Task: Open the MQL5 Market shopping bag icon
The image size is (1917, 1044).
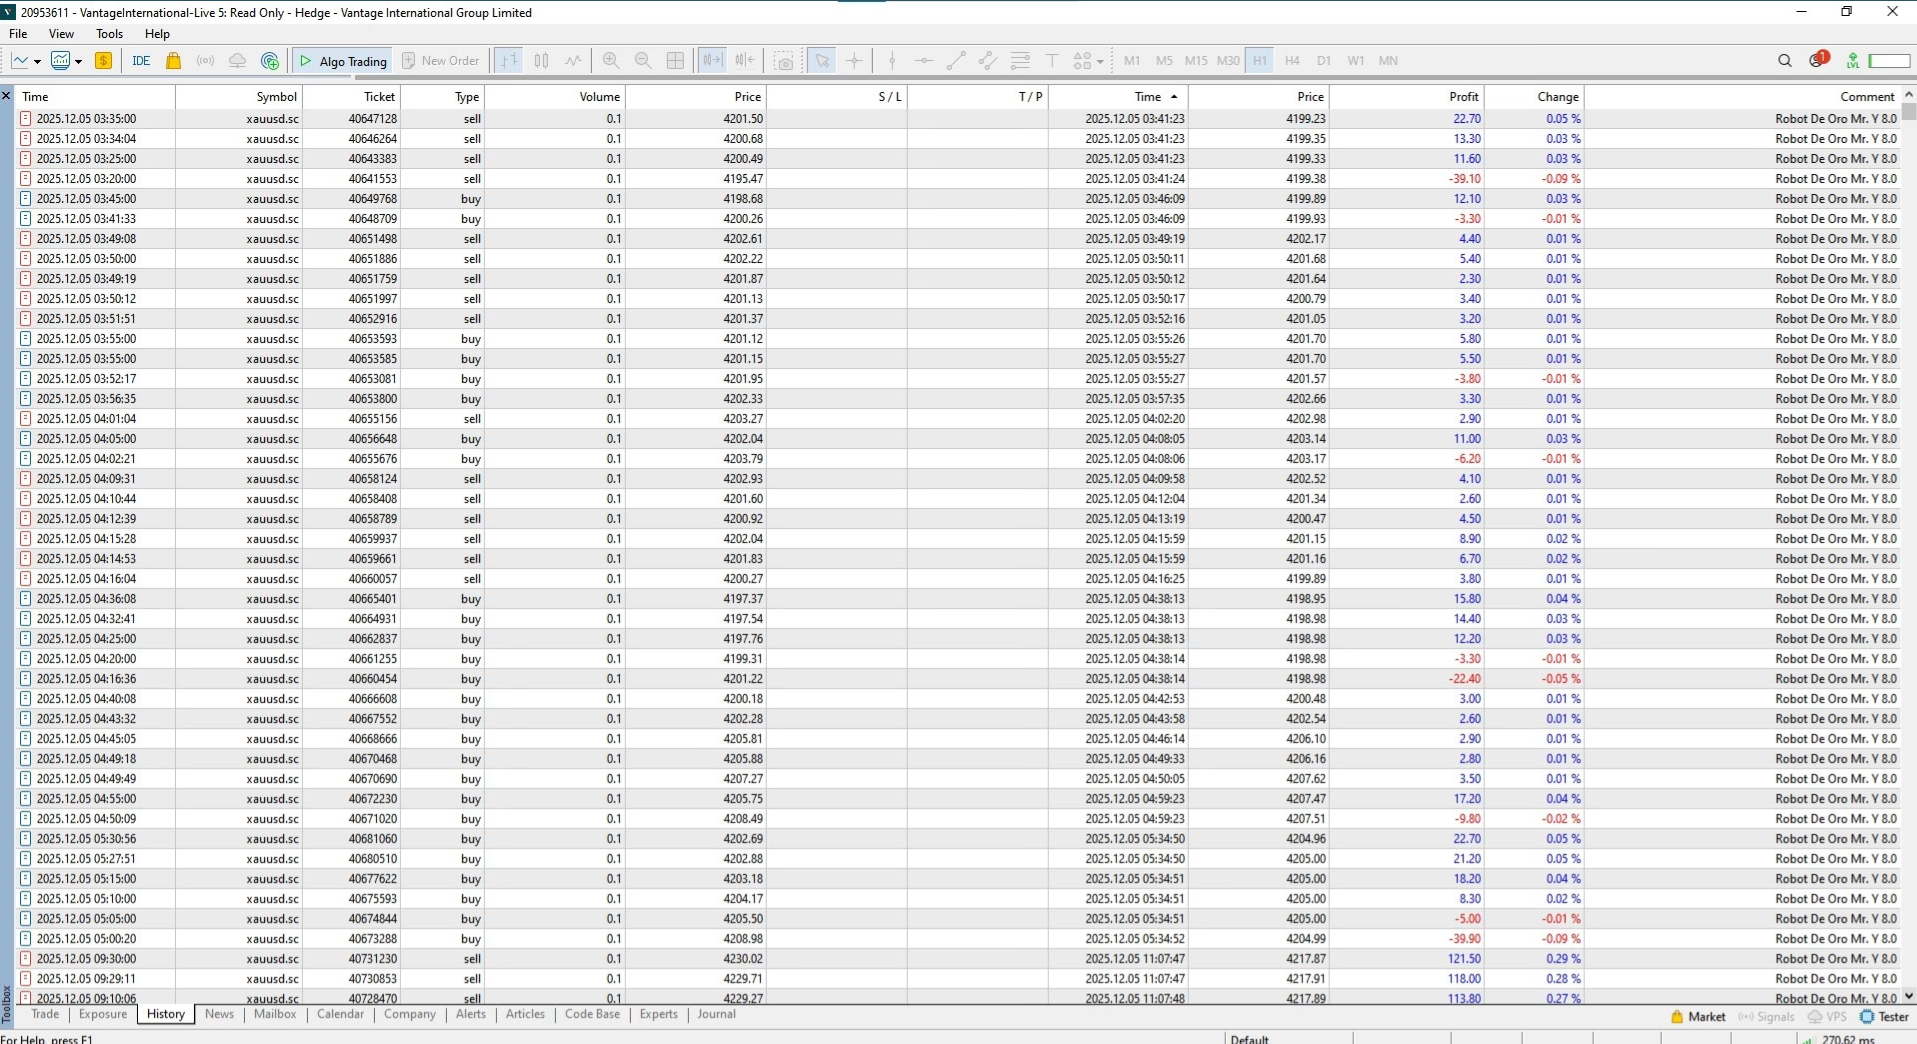Action: tap(173, 61)
